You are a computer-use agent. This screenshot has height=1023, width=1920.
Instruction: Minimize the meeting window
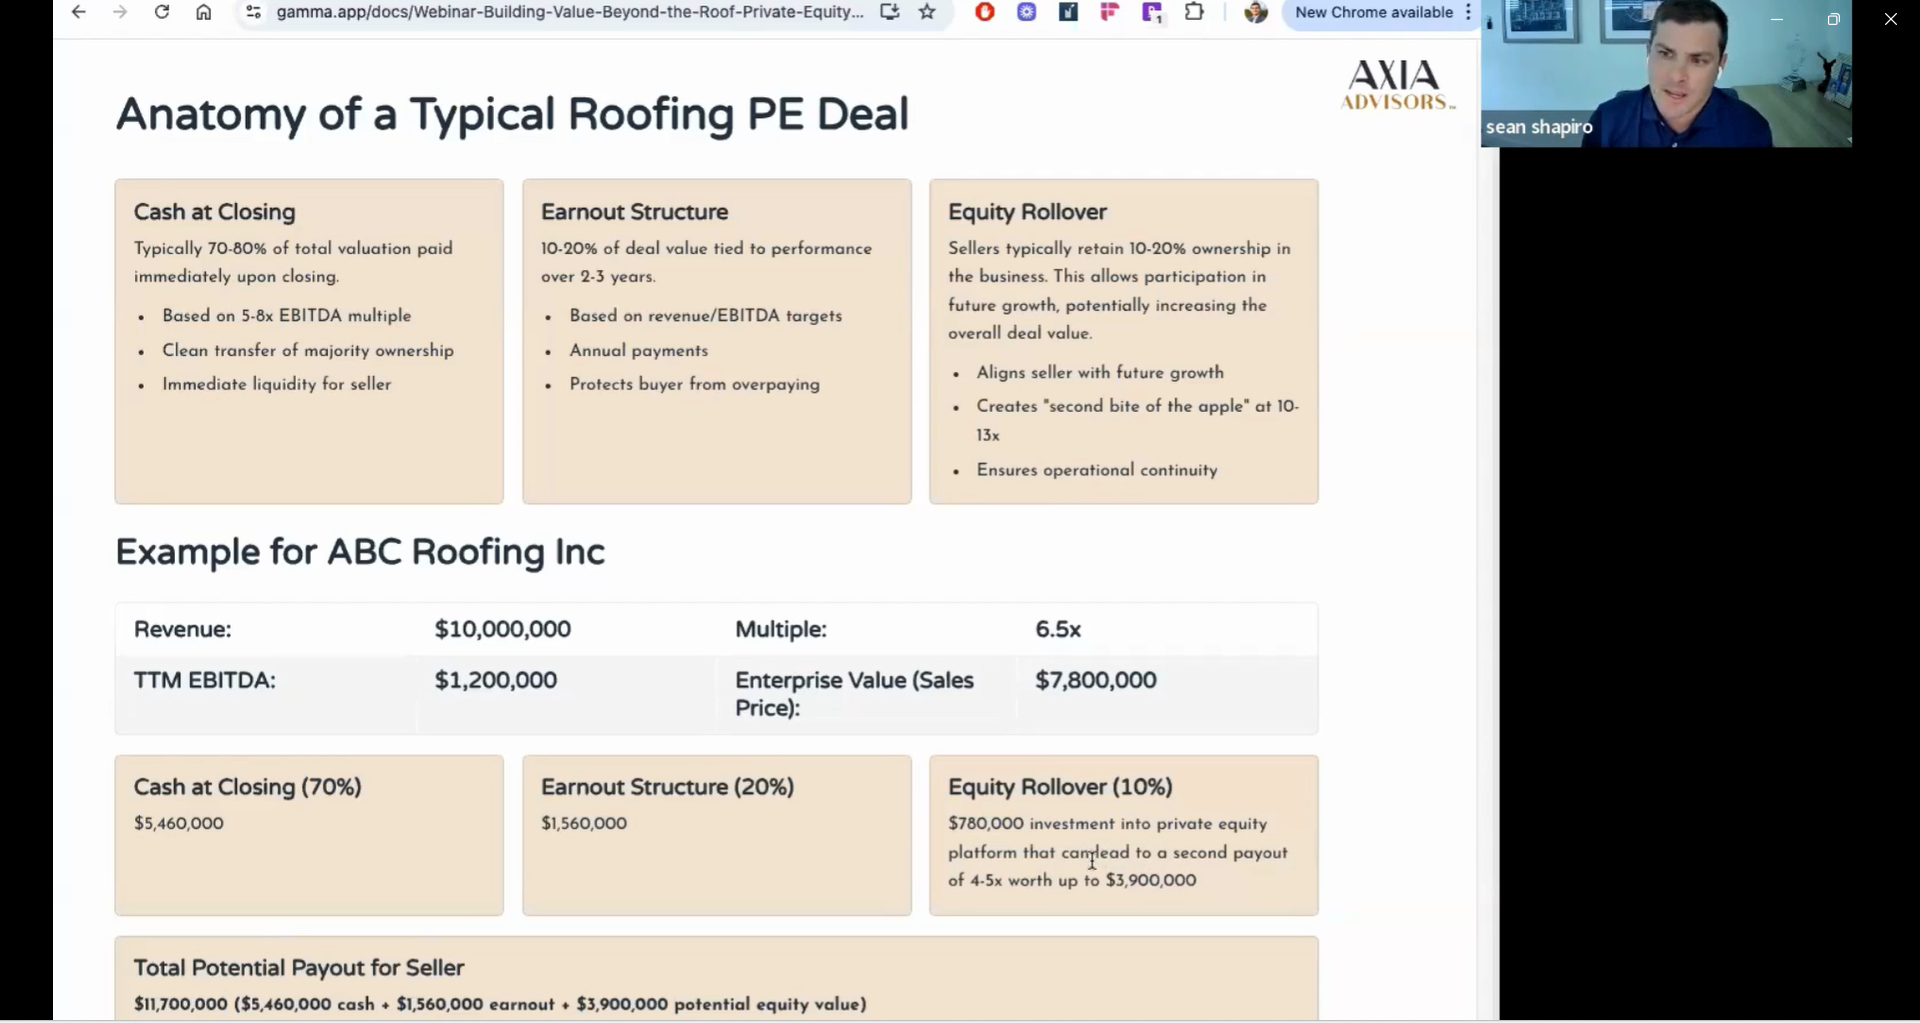coord(1777,19)
